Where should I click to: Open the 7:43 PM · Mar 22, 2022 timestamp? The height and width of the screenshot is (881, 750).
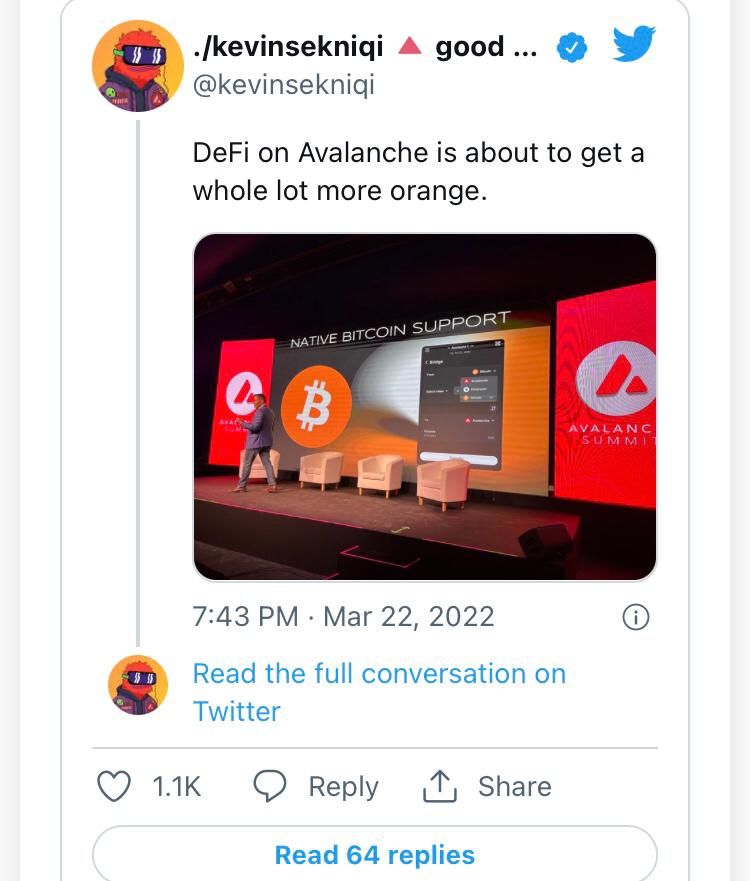point(343,616)
